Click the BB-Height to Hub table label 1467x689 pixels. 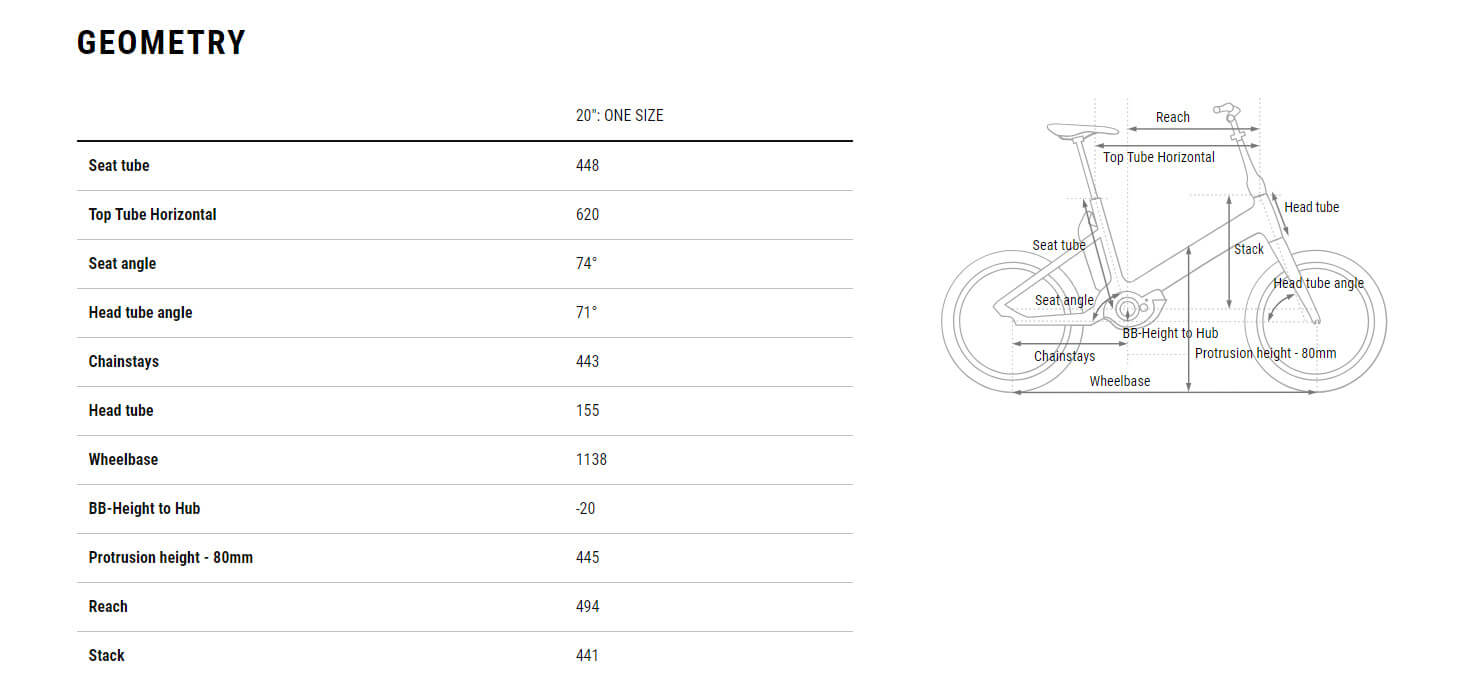point(144,508)
